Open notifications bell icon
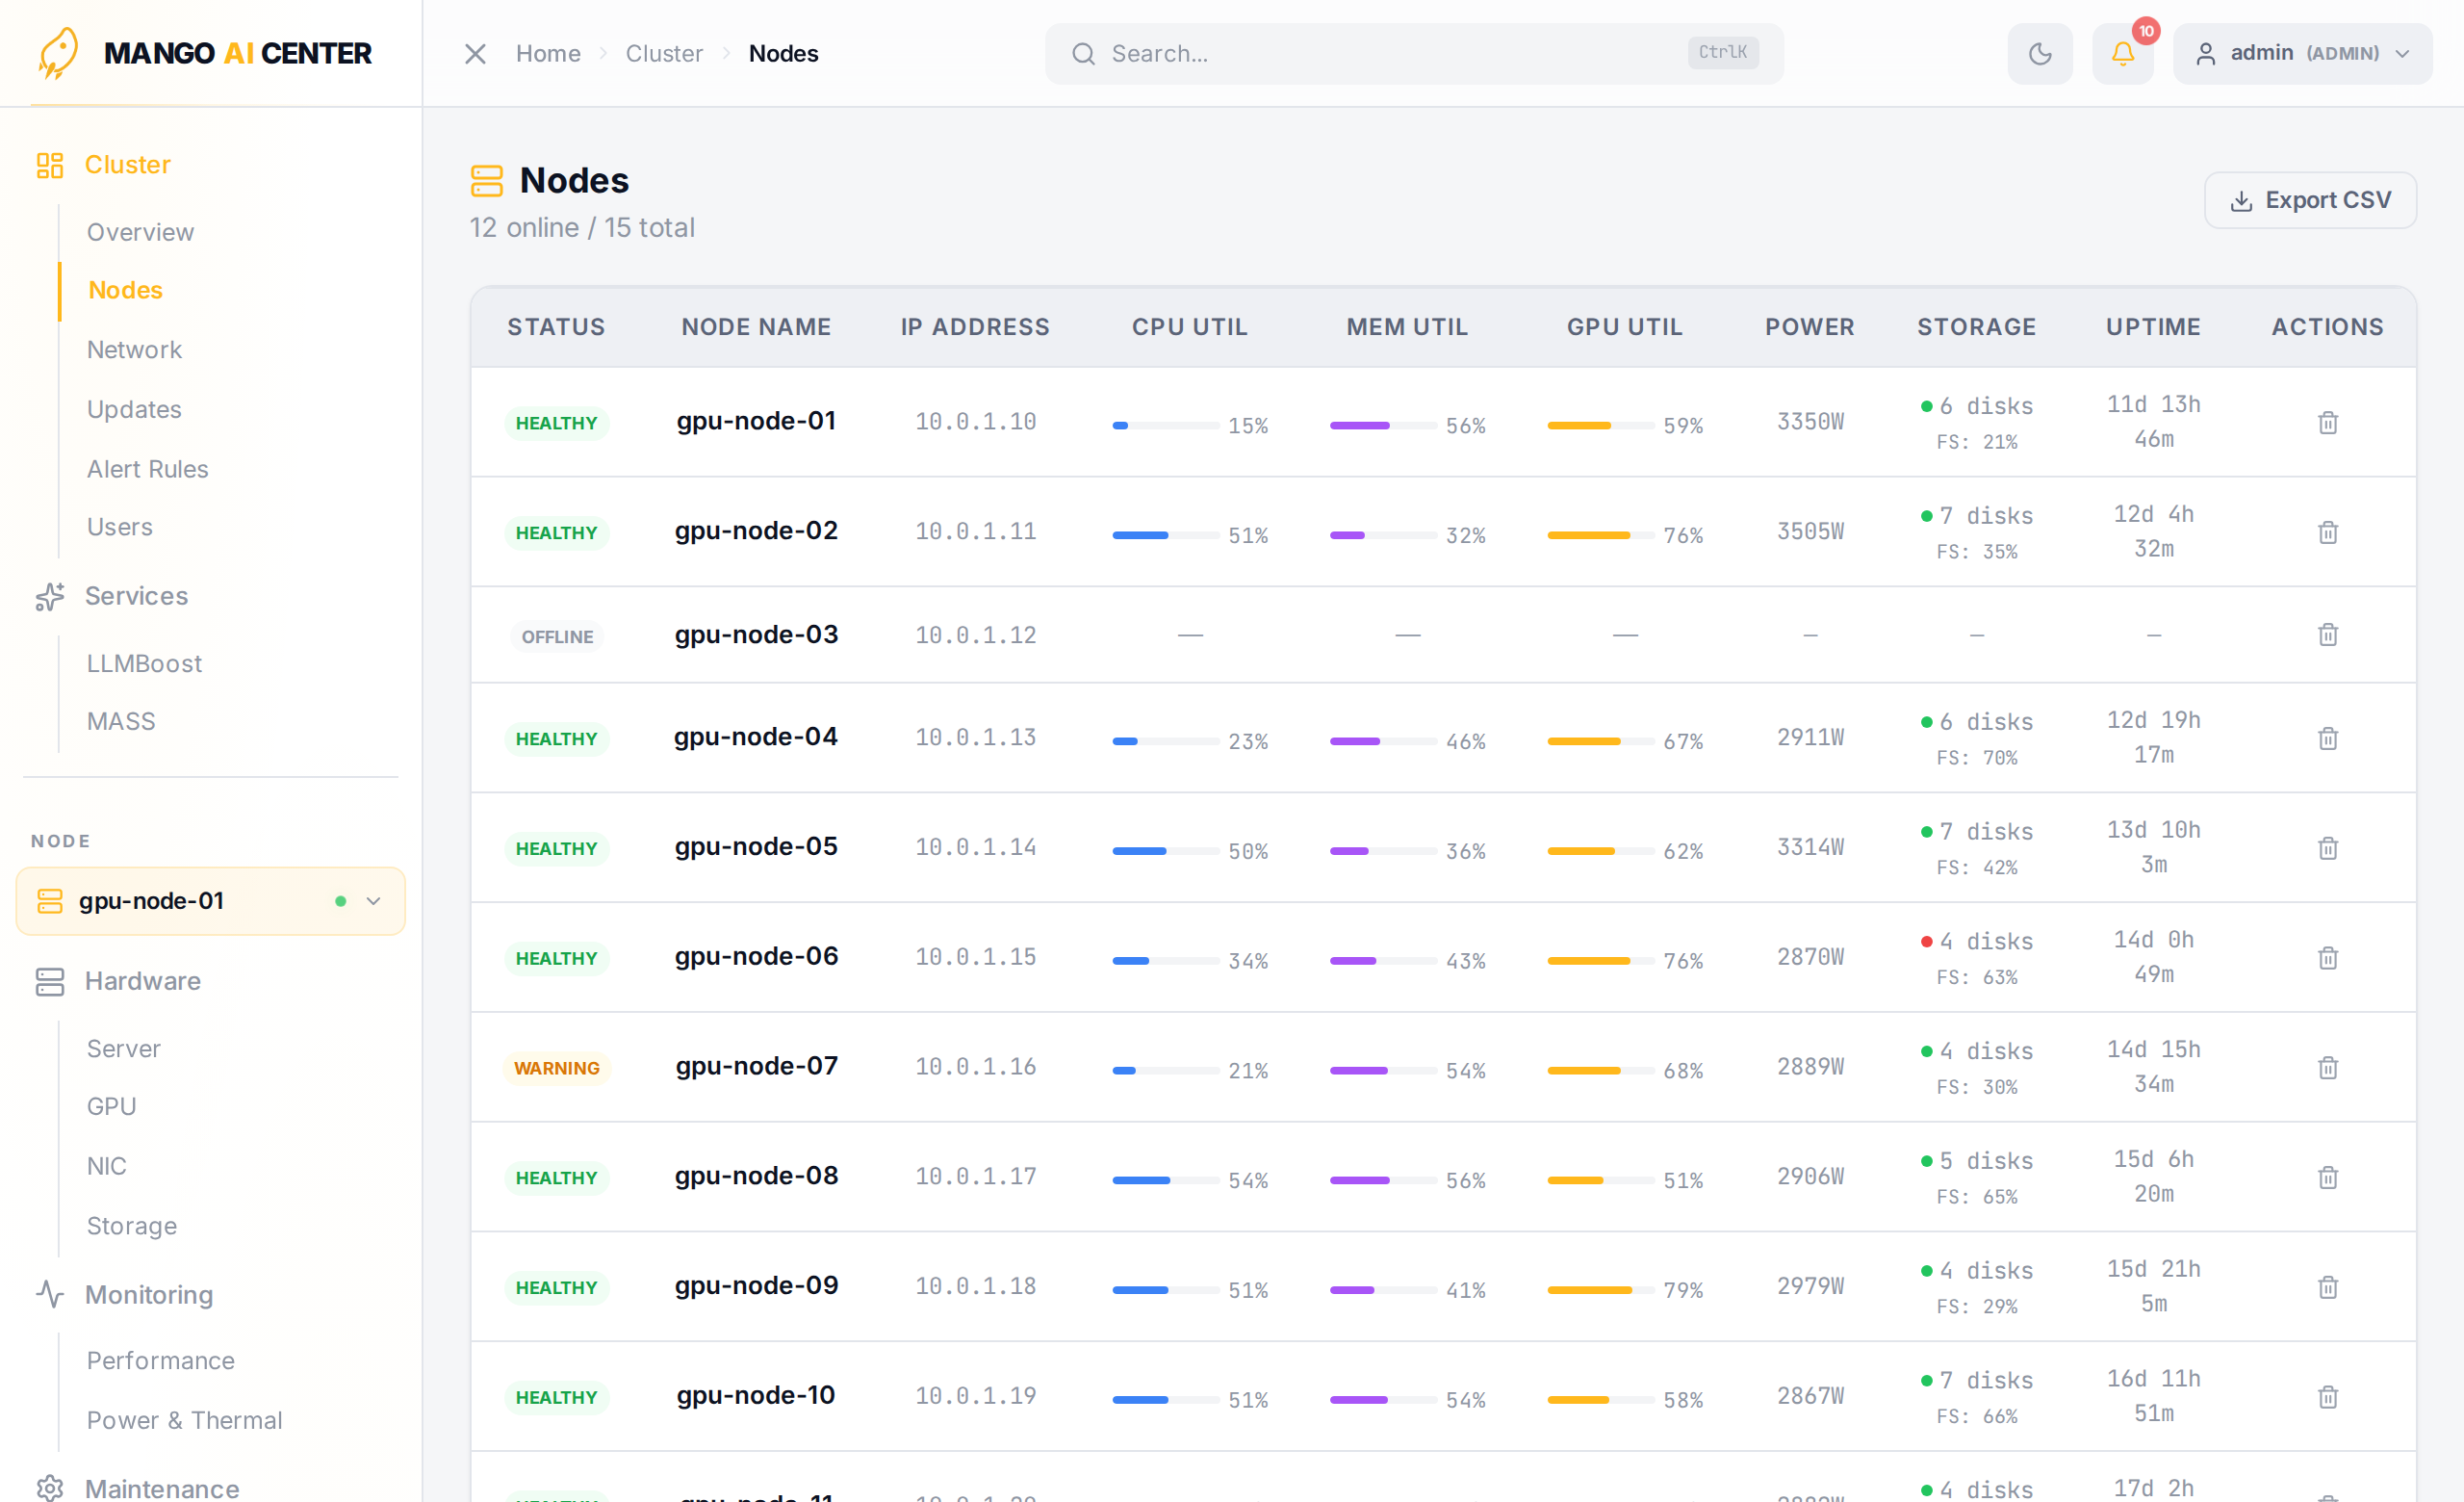The height and width of the screenshot is (1502, 2464). pos(2123,54)
